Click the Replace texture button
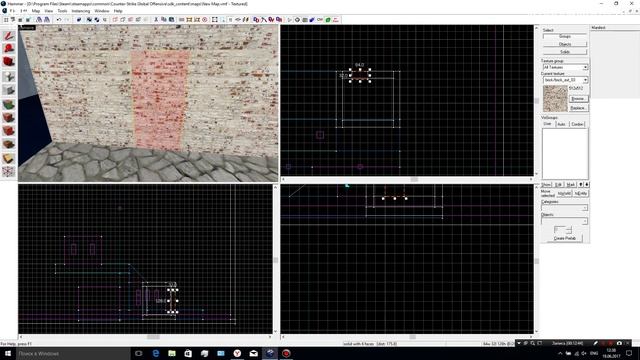640x360 pixels. 578,108
